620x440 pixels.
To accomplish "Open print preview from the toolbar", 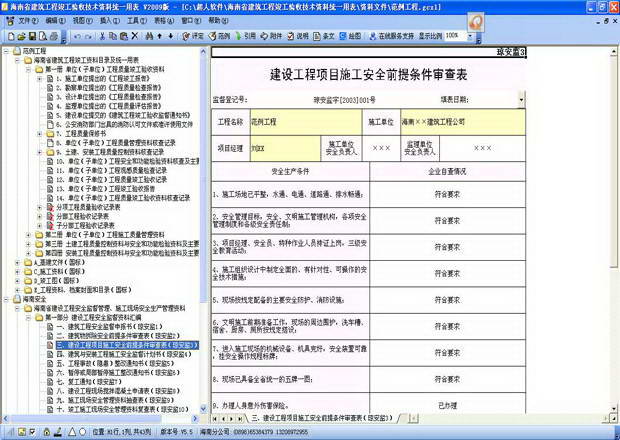I will point(43,36).
